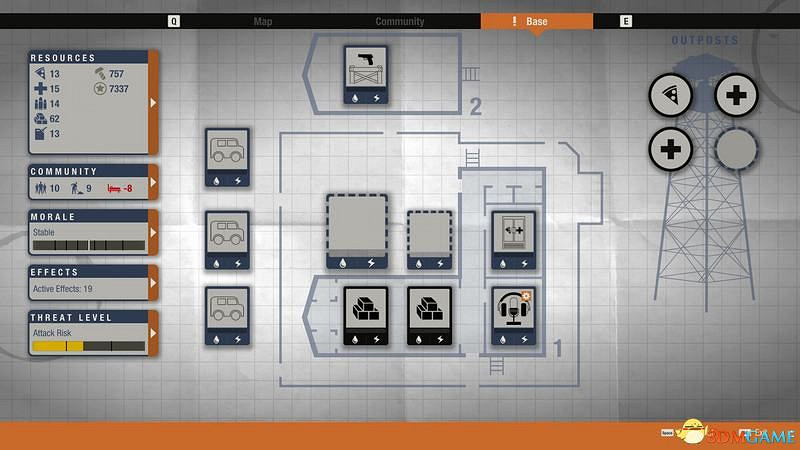
Task: Select the radio headset command center facility
Action: 514,315
